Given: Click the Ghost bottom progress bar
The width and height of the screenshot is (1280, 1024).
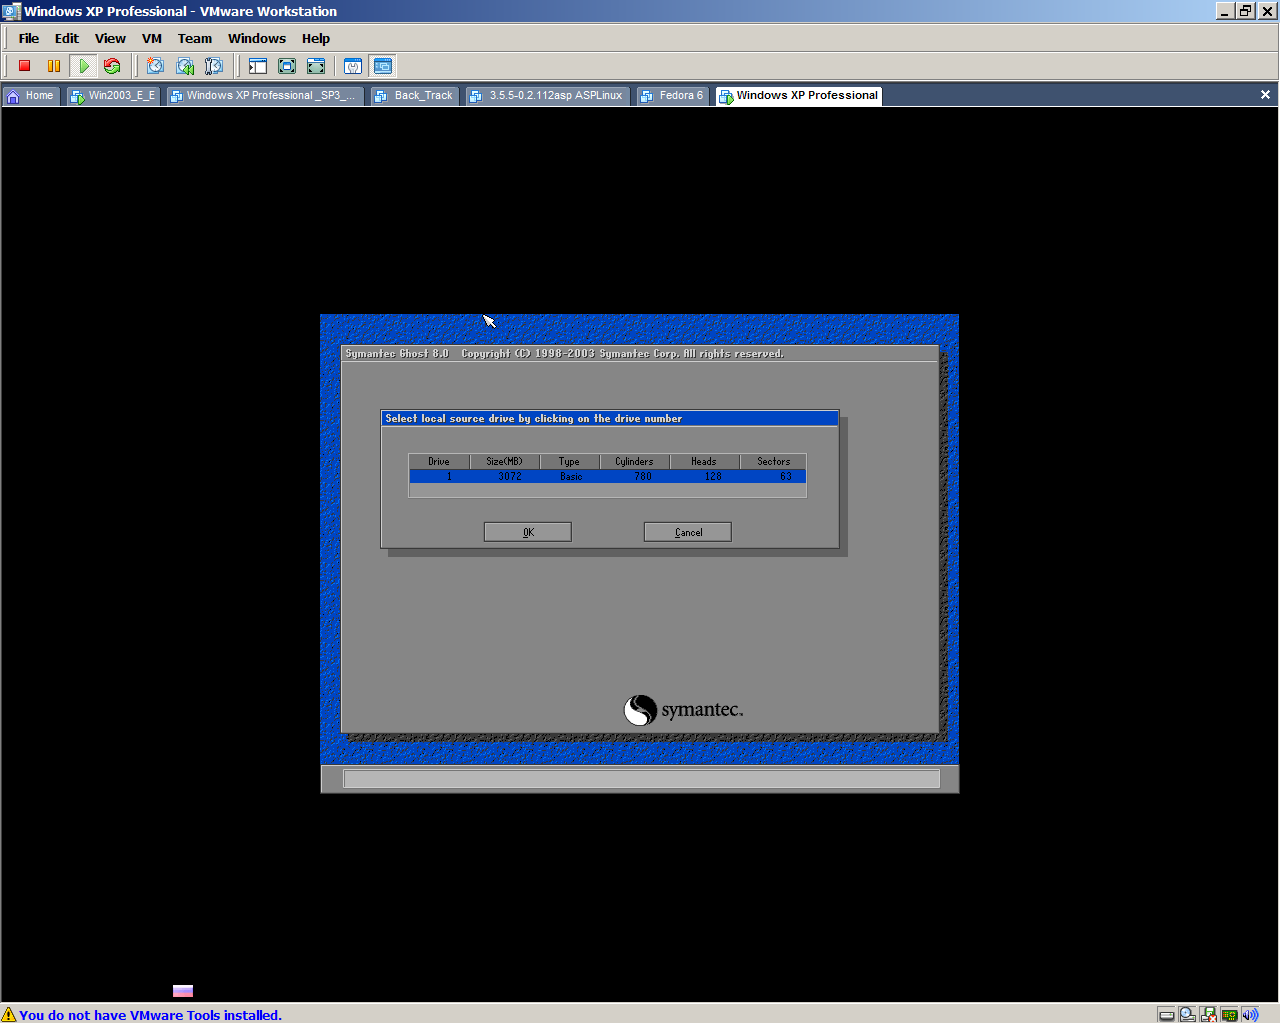Looking at the screenshot, I should click(x=641, y=779).
